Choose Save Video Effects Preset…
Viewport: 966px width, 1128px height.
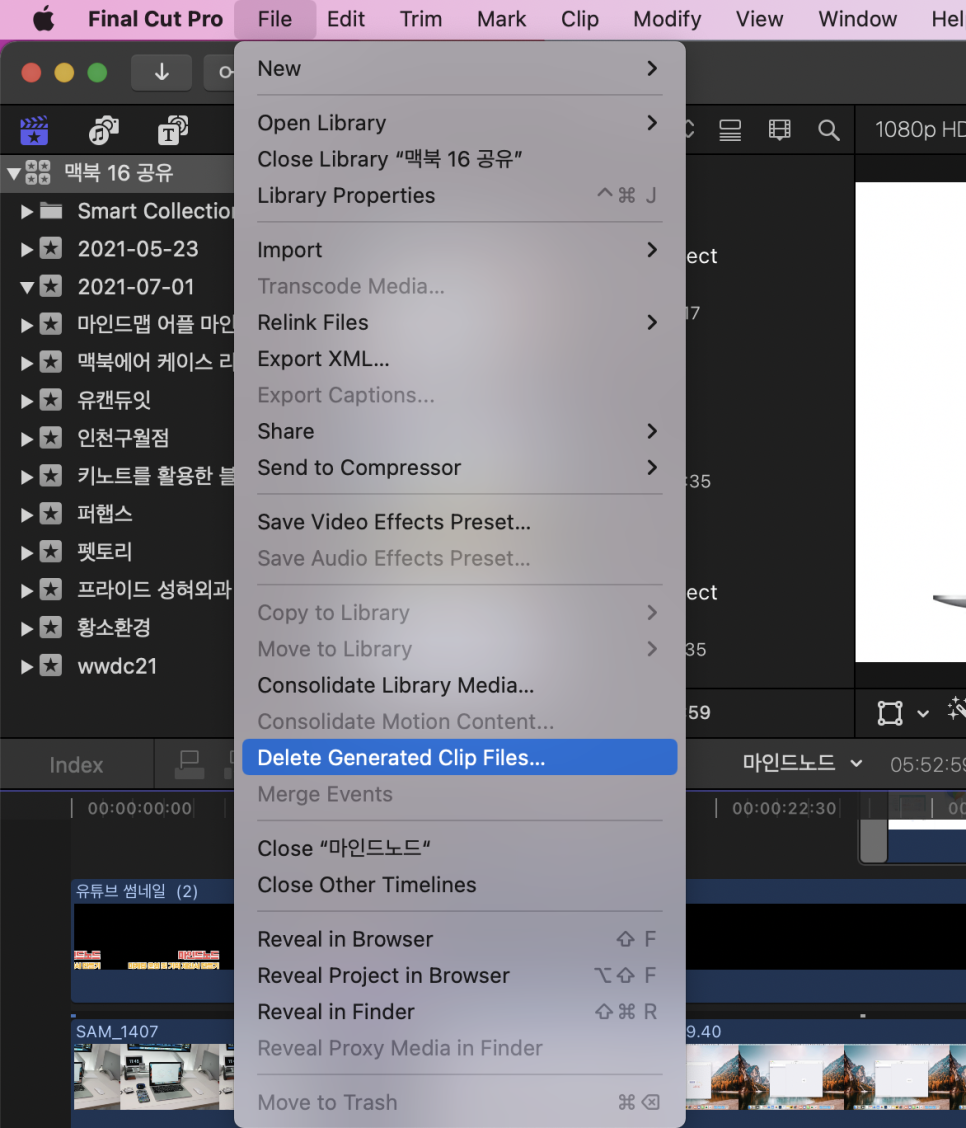(x=459, y=522)
